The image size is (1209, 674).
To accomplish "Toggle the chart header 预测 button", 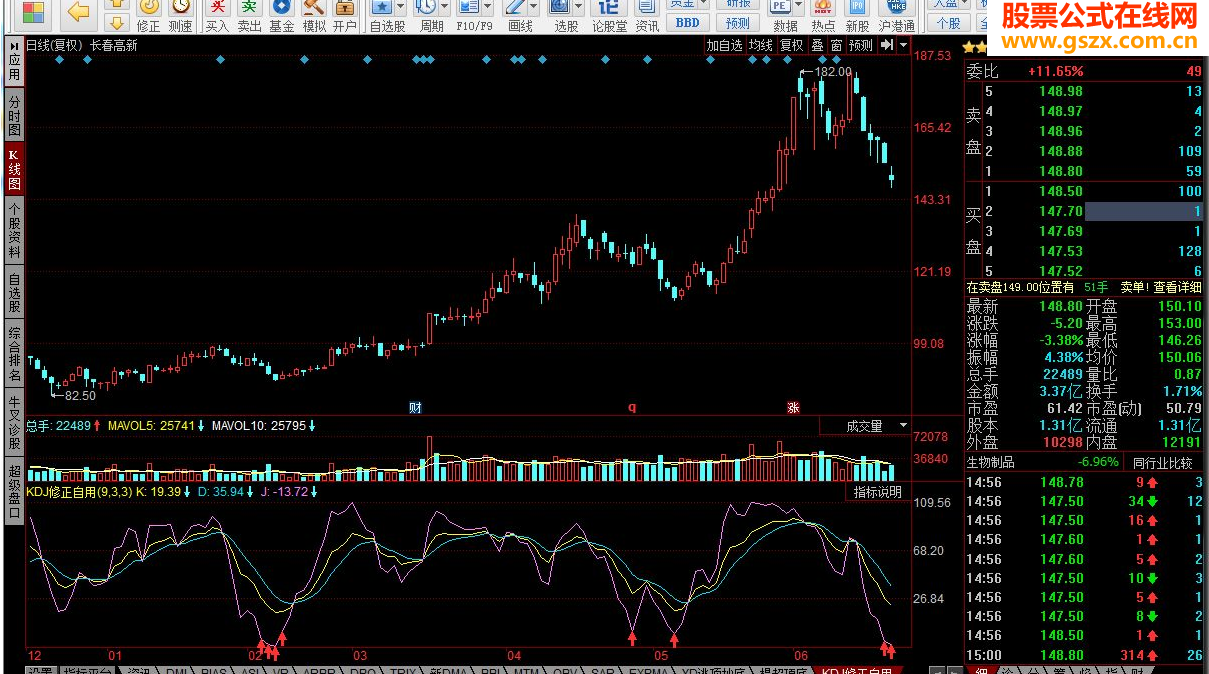I will (x=861, y=45).
